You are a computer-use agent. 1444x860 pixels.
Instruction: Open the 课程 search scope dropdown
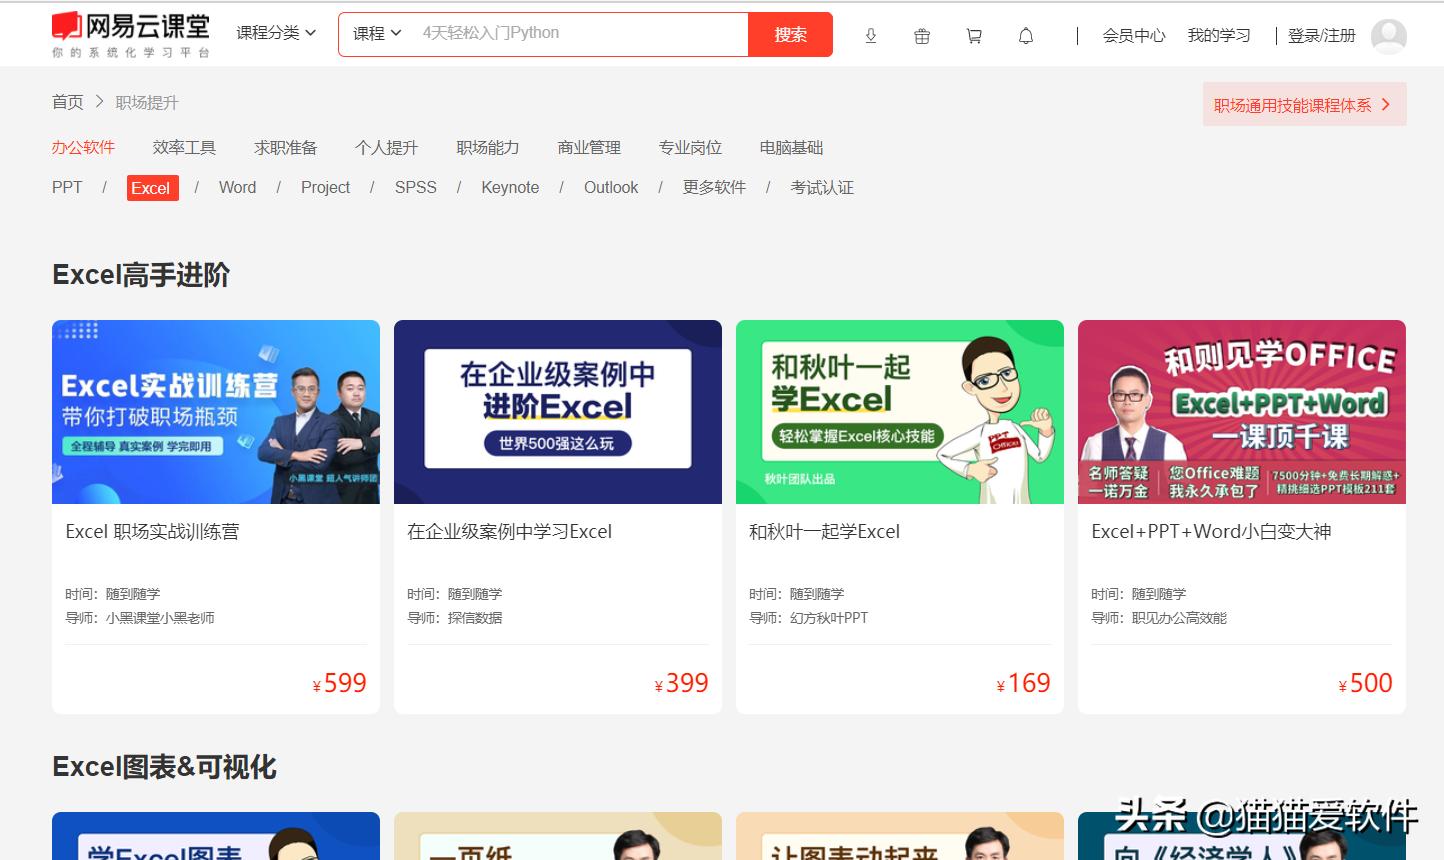[x=377, y=33]
